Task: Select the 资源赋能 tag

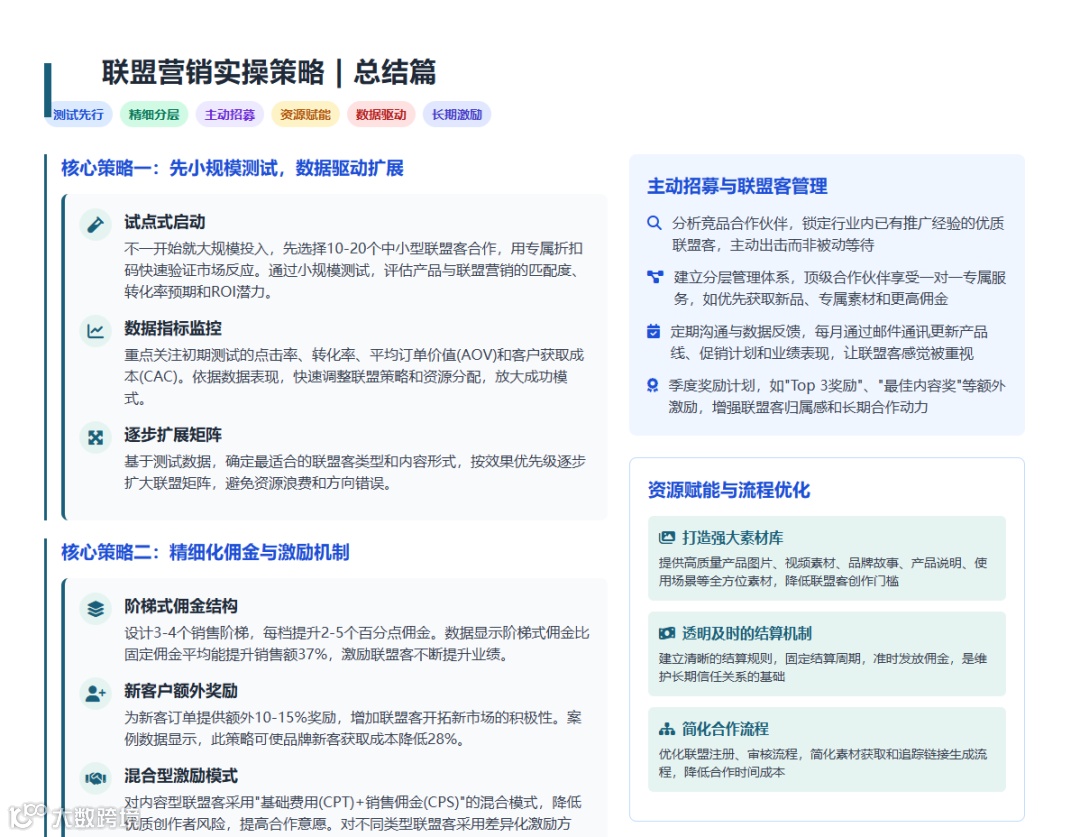Action: point(305,114)
